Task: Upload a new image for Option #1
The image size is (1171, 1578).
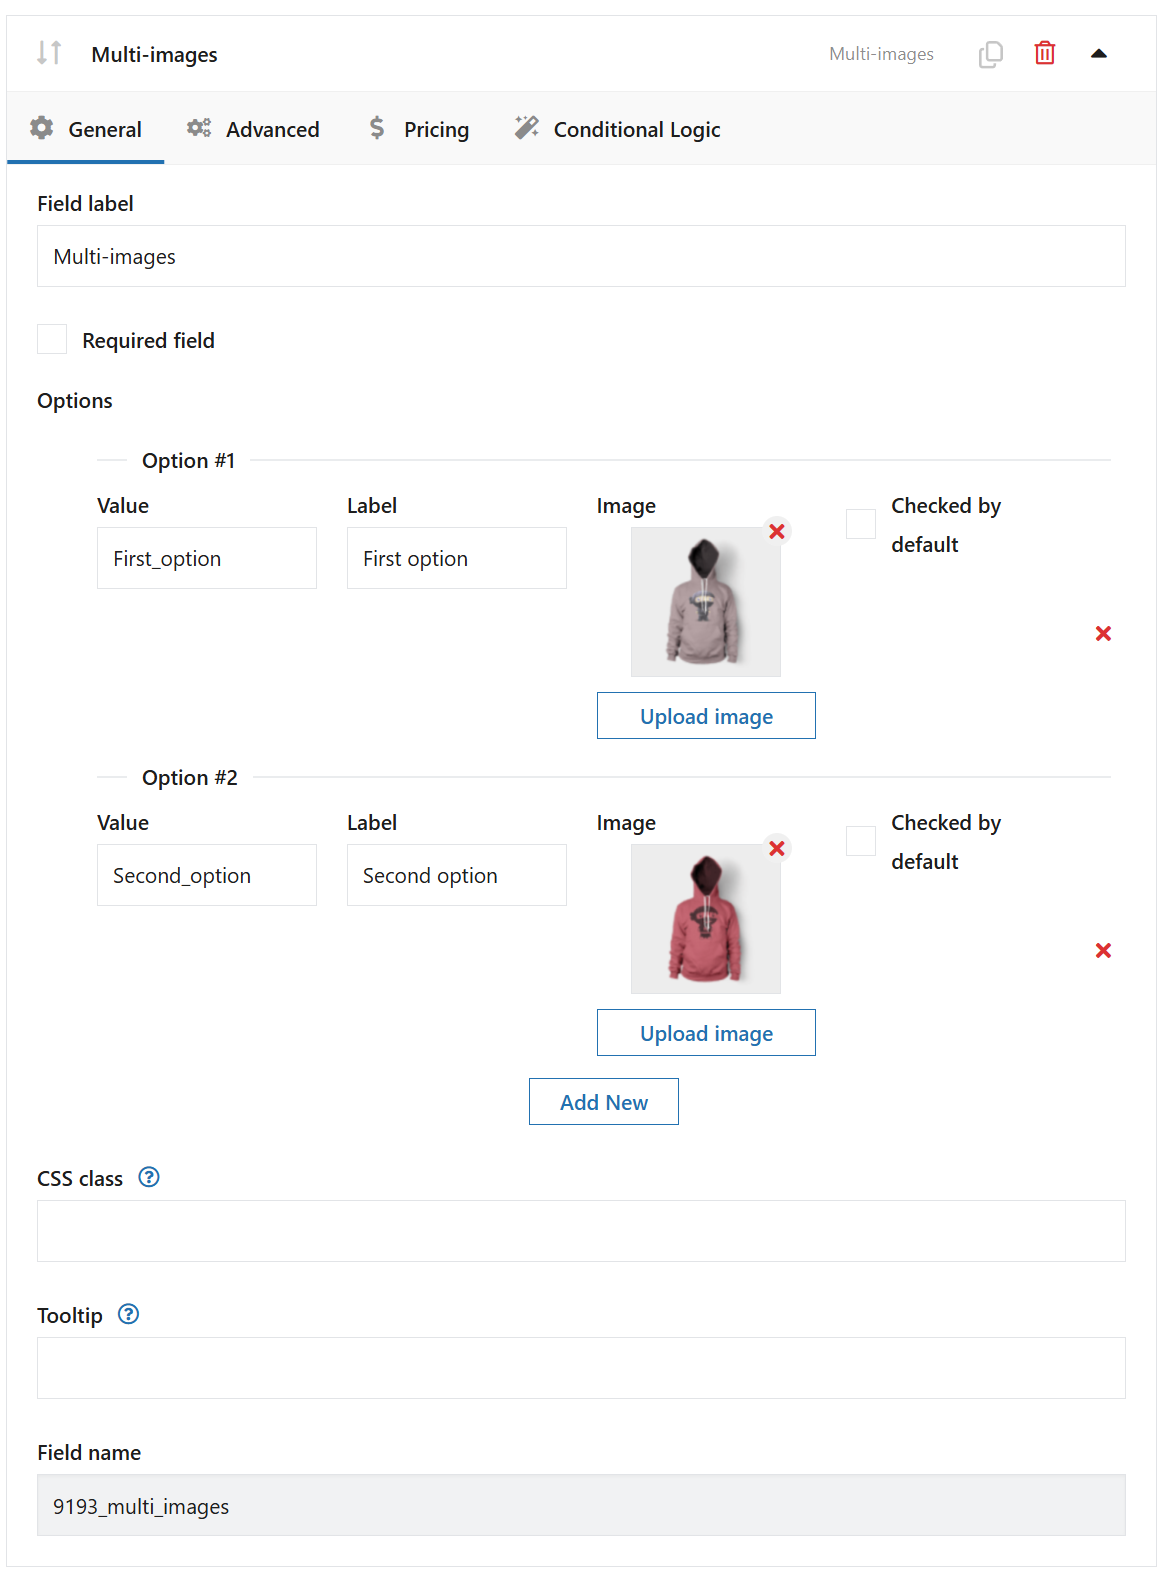Action: (705, 715)
